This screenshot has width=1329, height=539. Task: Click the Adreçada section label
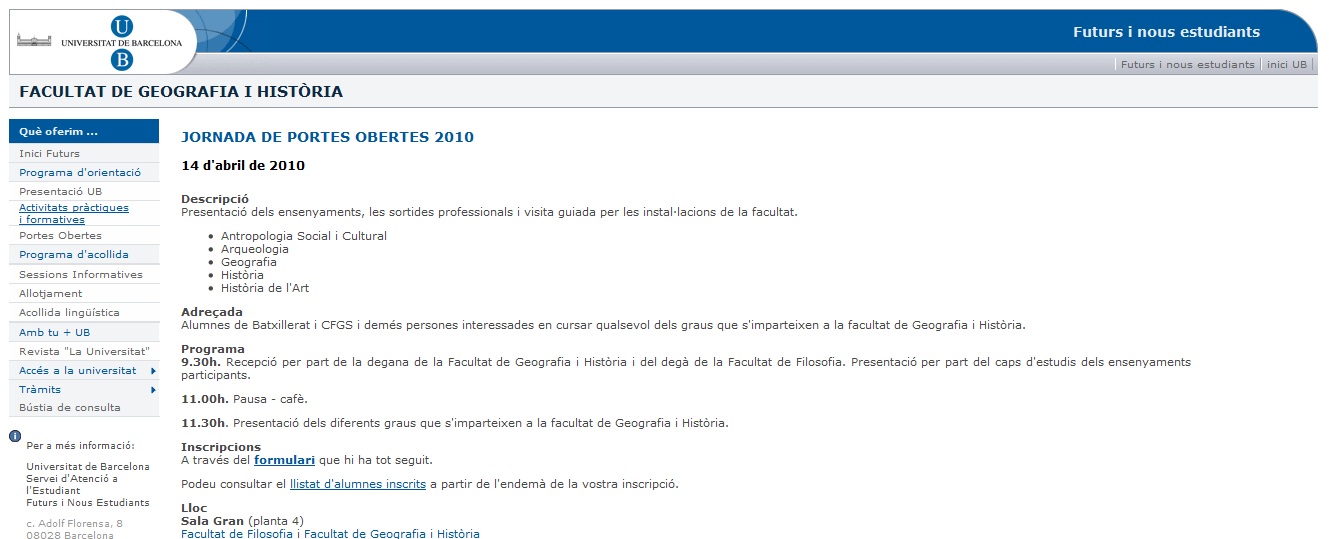click(x=212, y=312)
